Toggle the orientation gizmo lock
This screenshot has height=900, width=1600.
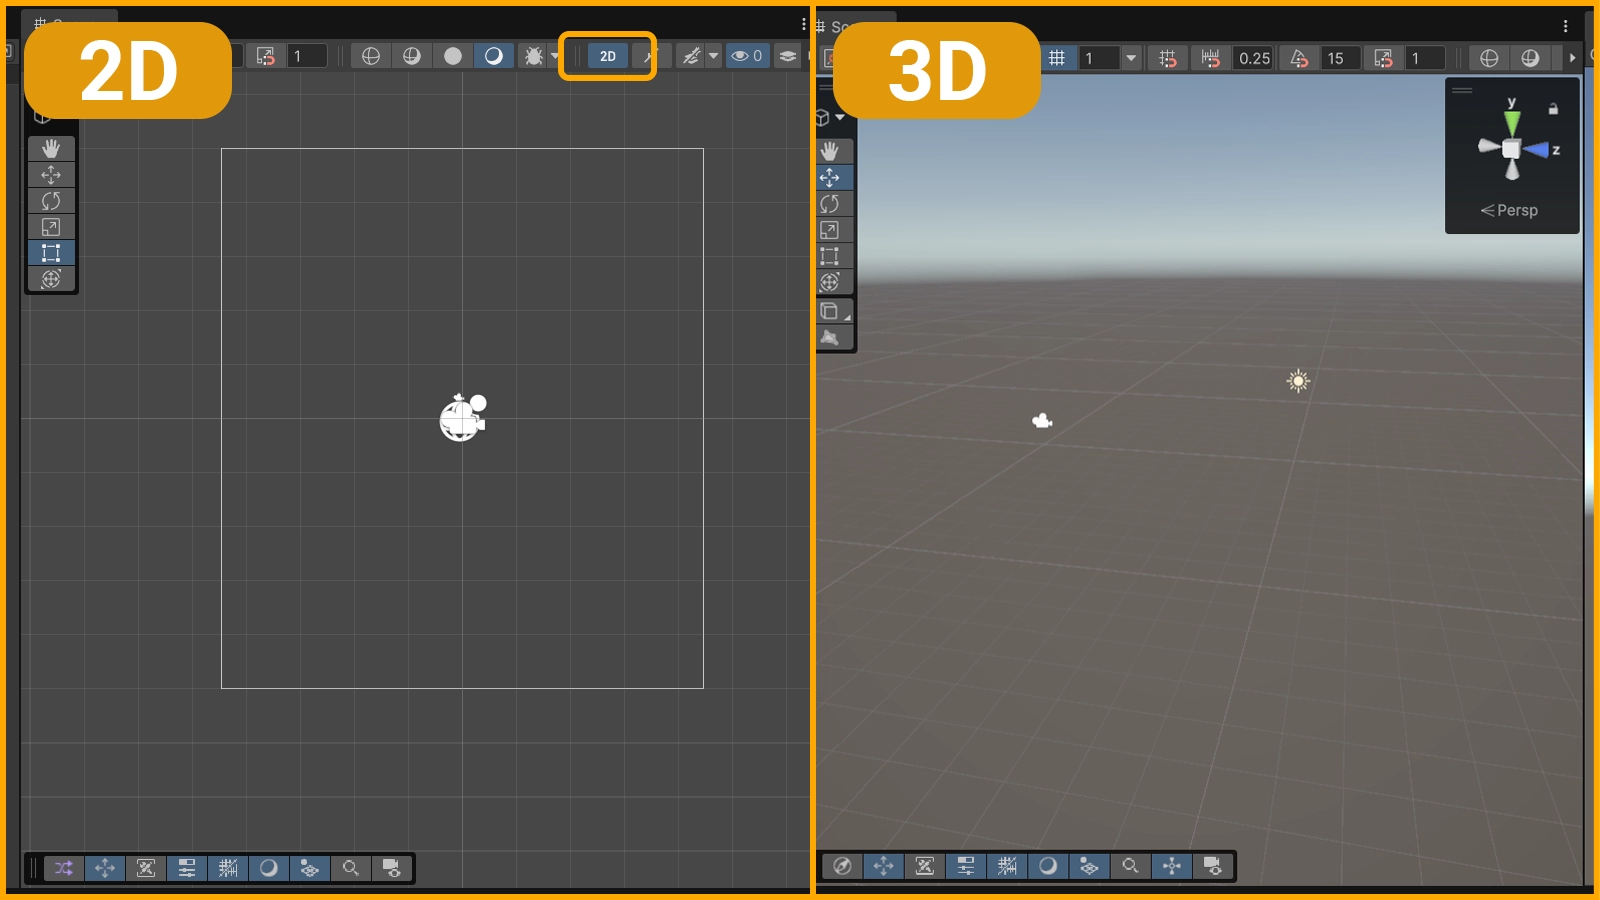(1553, 108)
